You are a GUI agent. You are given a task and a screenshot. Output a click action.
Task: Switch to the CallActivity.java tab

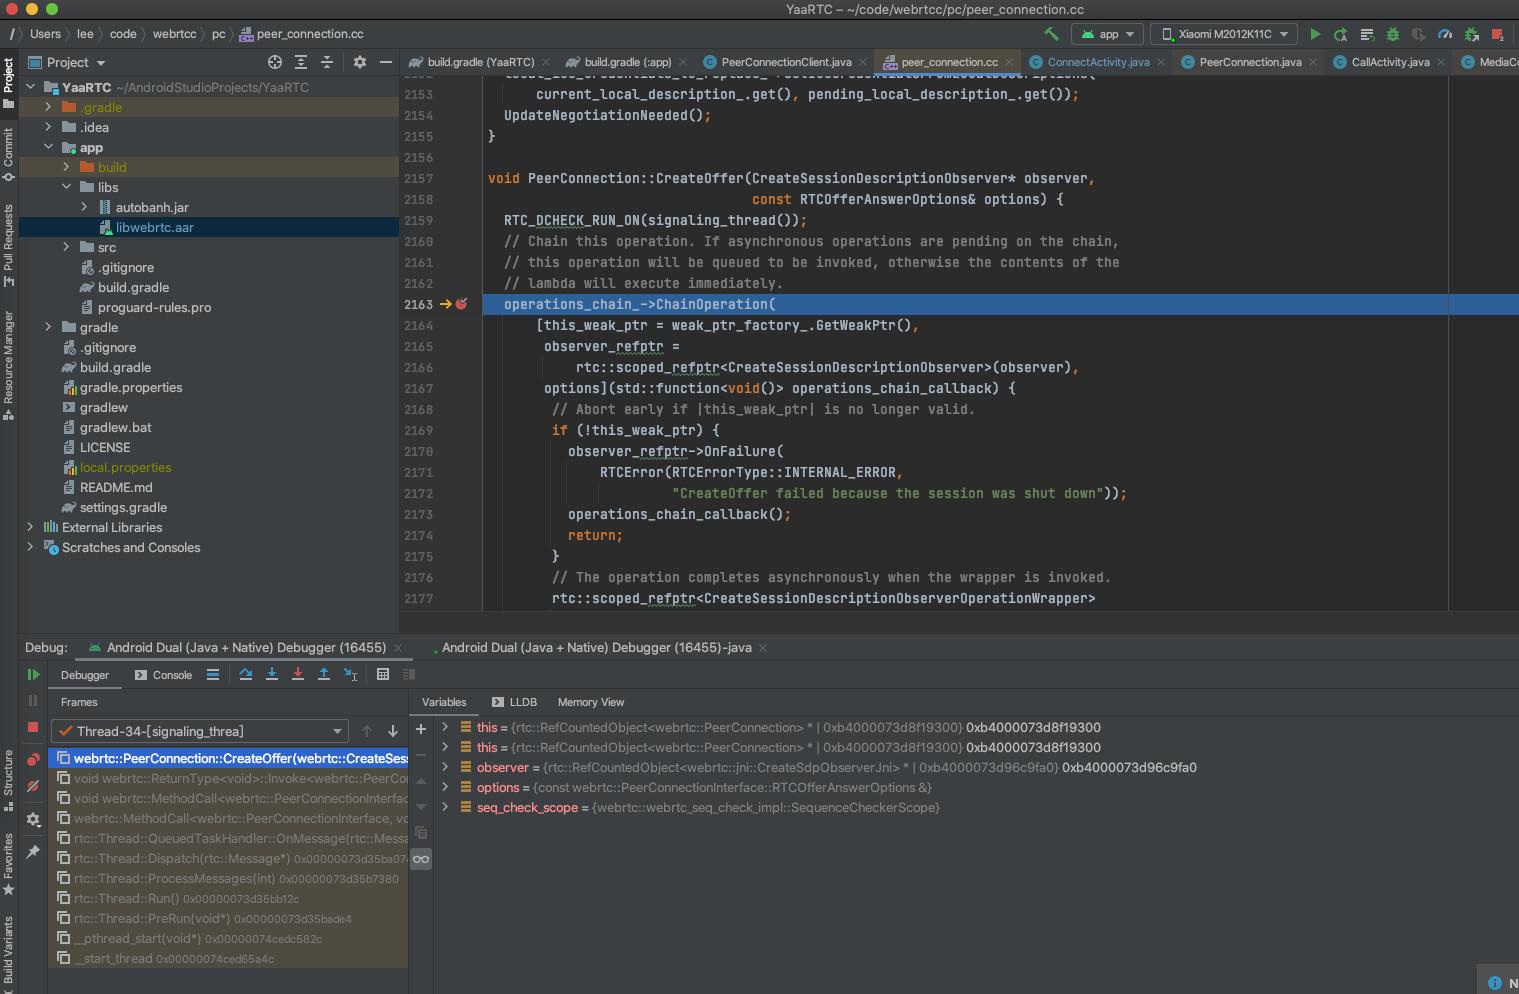click(x=1390, y=62)
